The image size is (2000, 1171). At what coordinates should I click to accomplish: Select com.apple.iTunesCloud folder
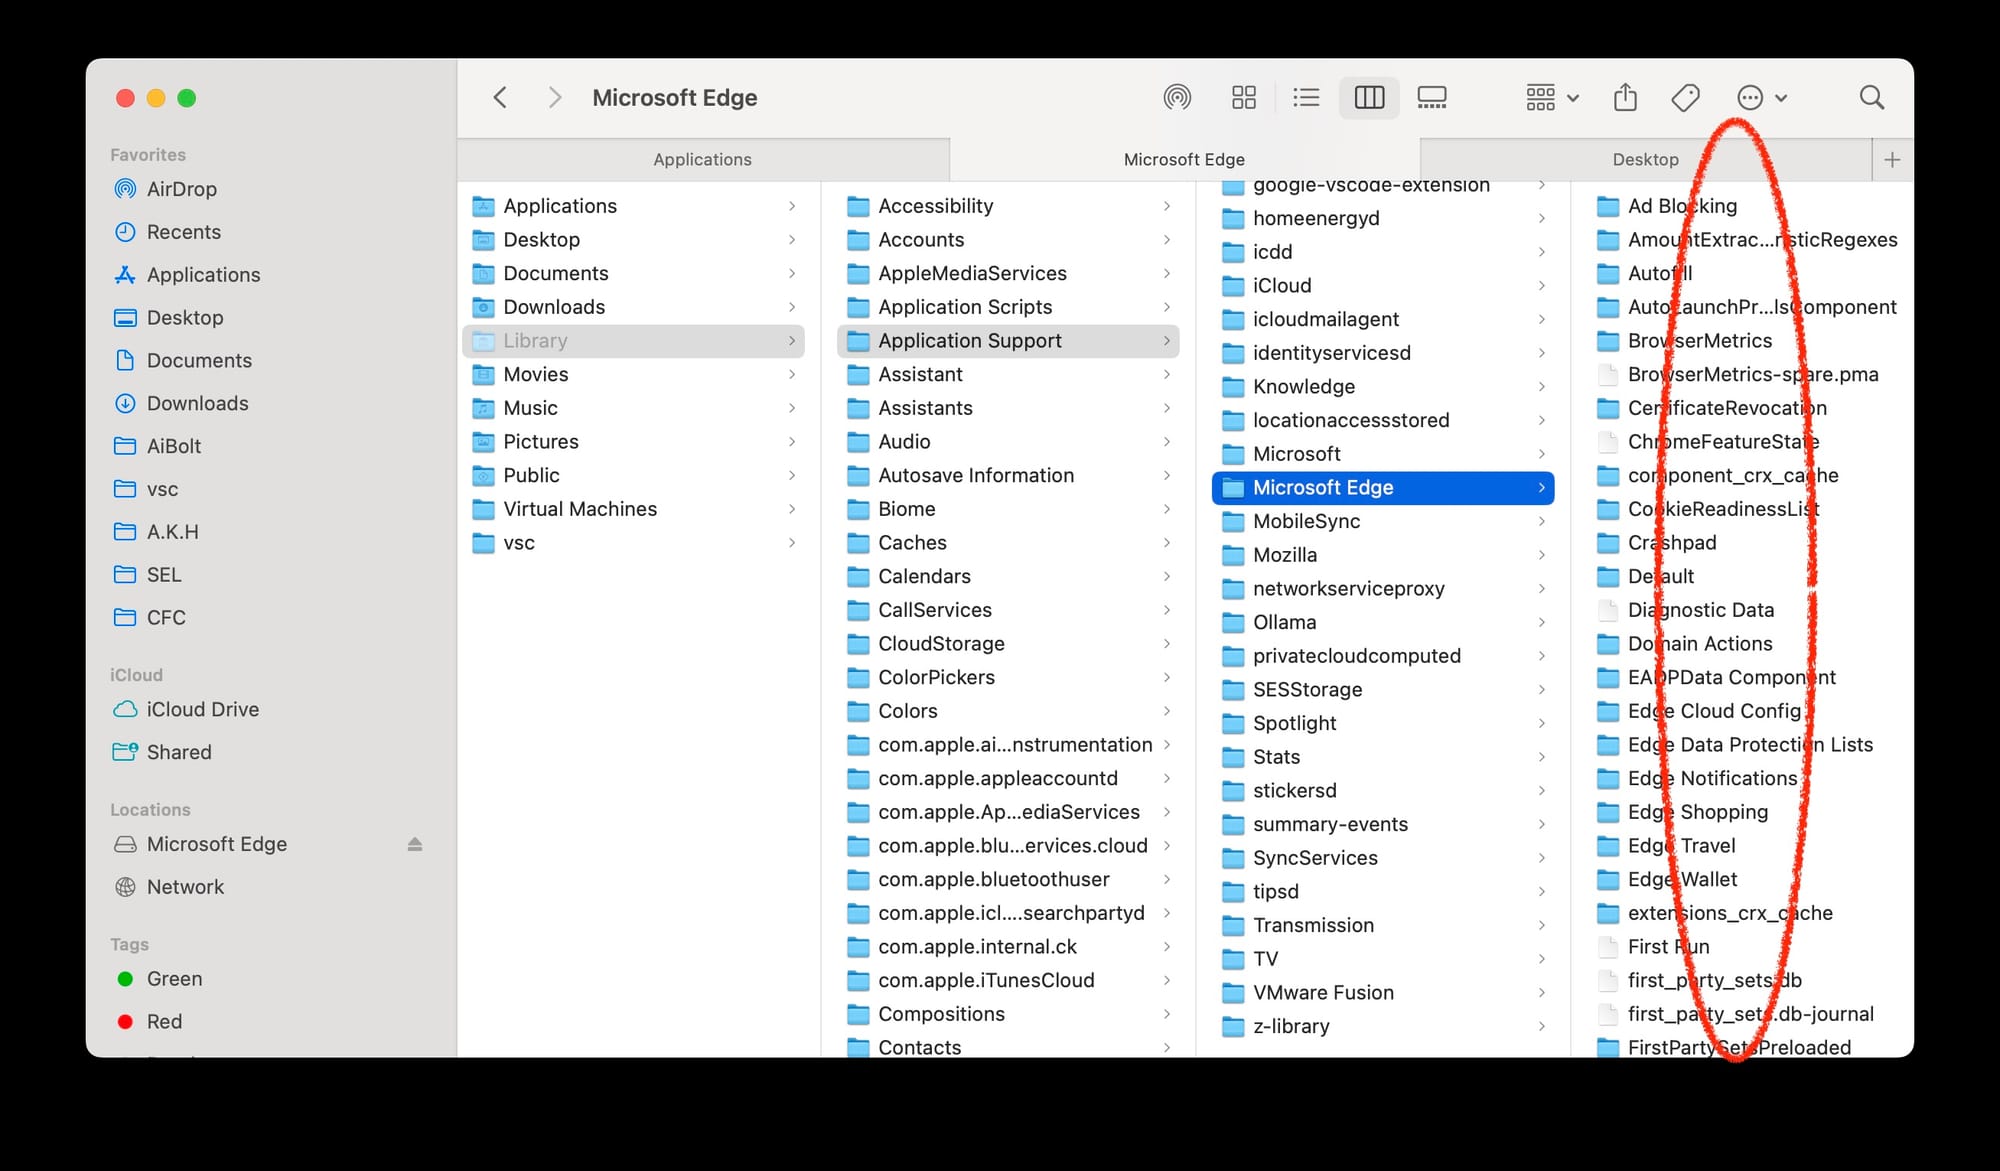click(x=1008, y=981)
